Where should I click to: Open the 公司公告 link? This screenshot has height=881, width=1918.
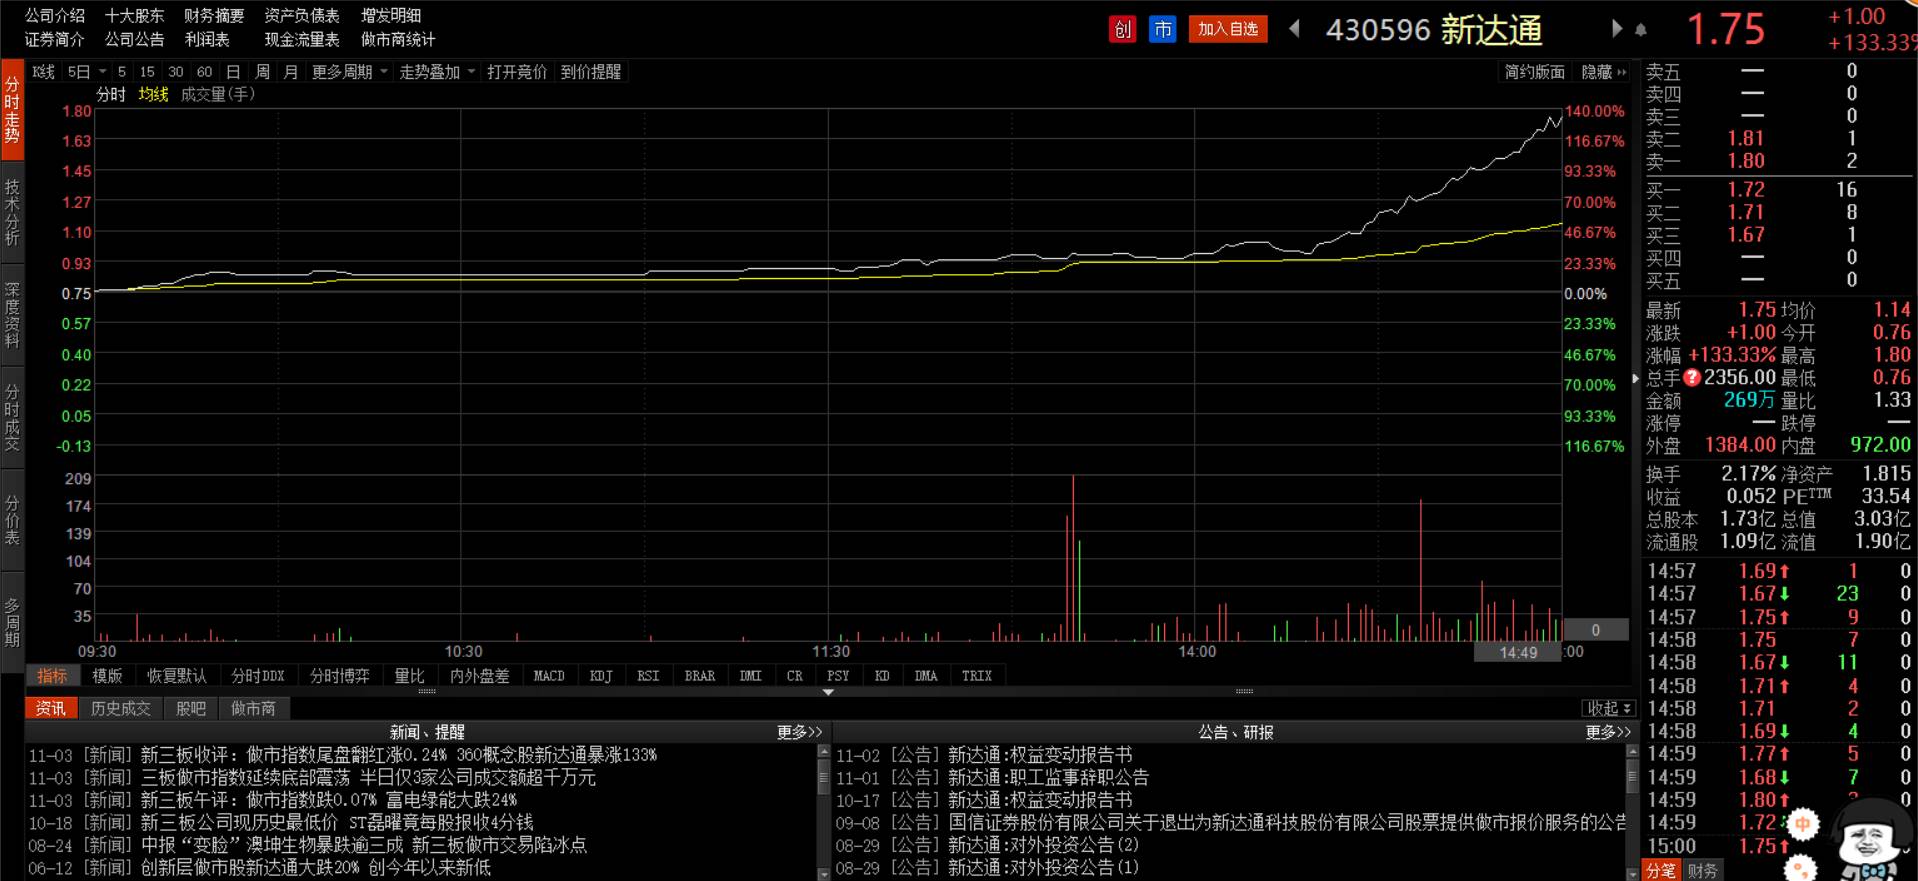134,39
